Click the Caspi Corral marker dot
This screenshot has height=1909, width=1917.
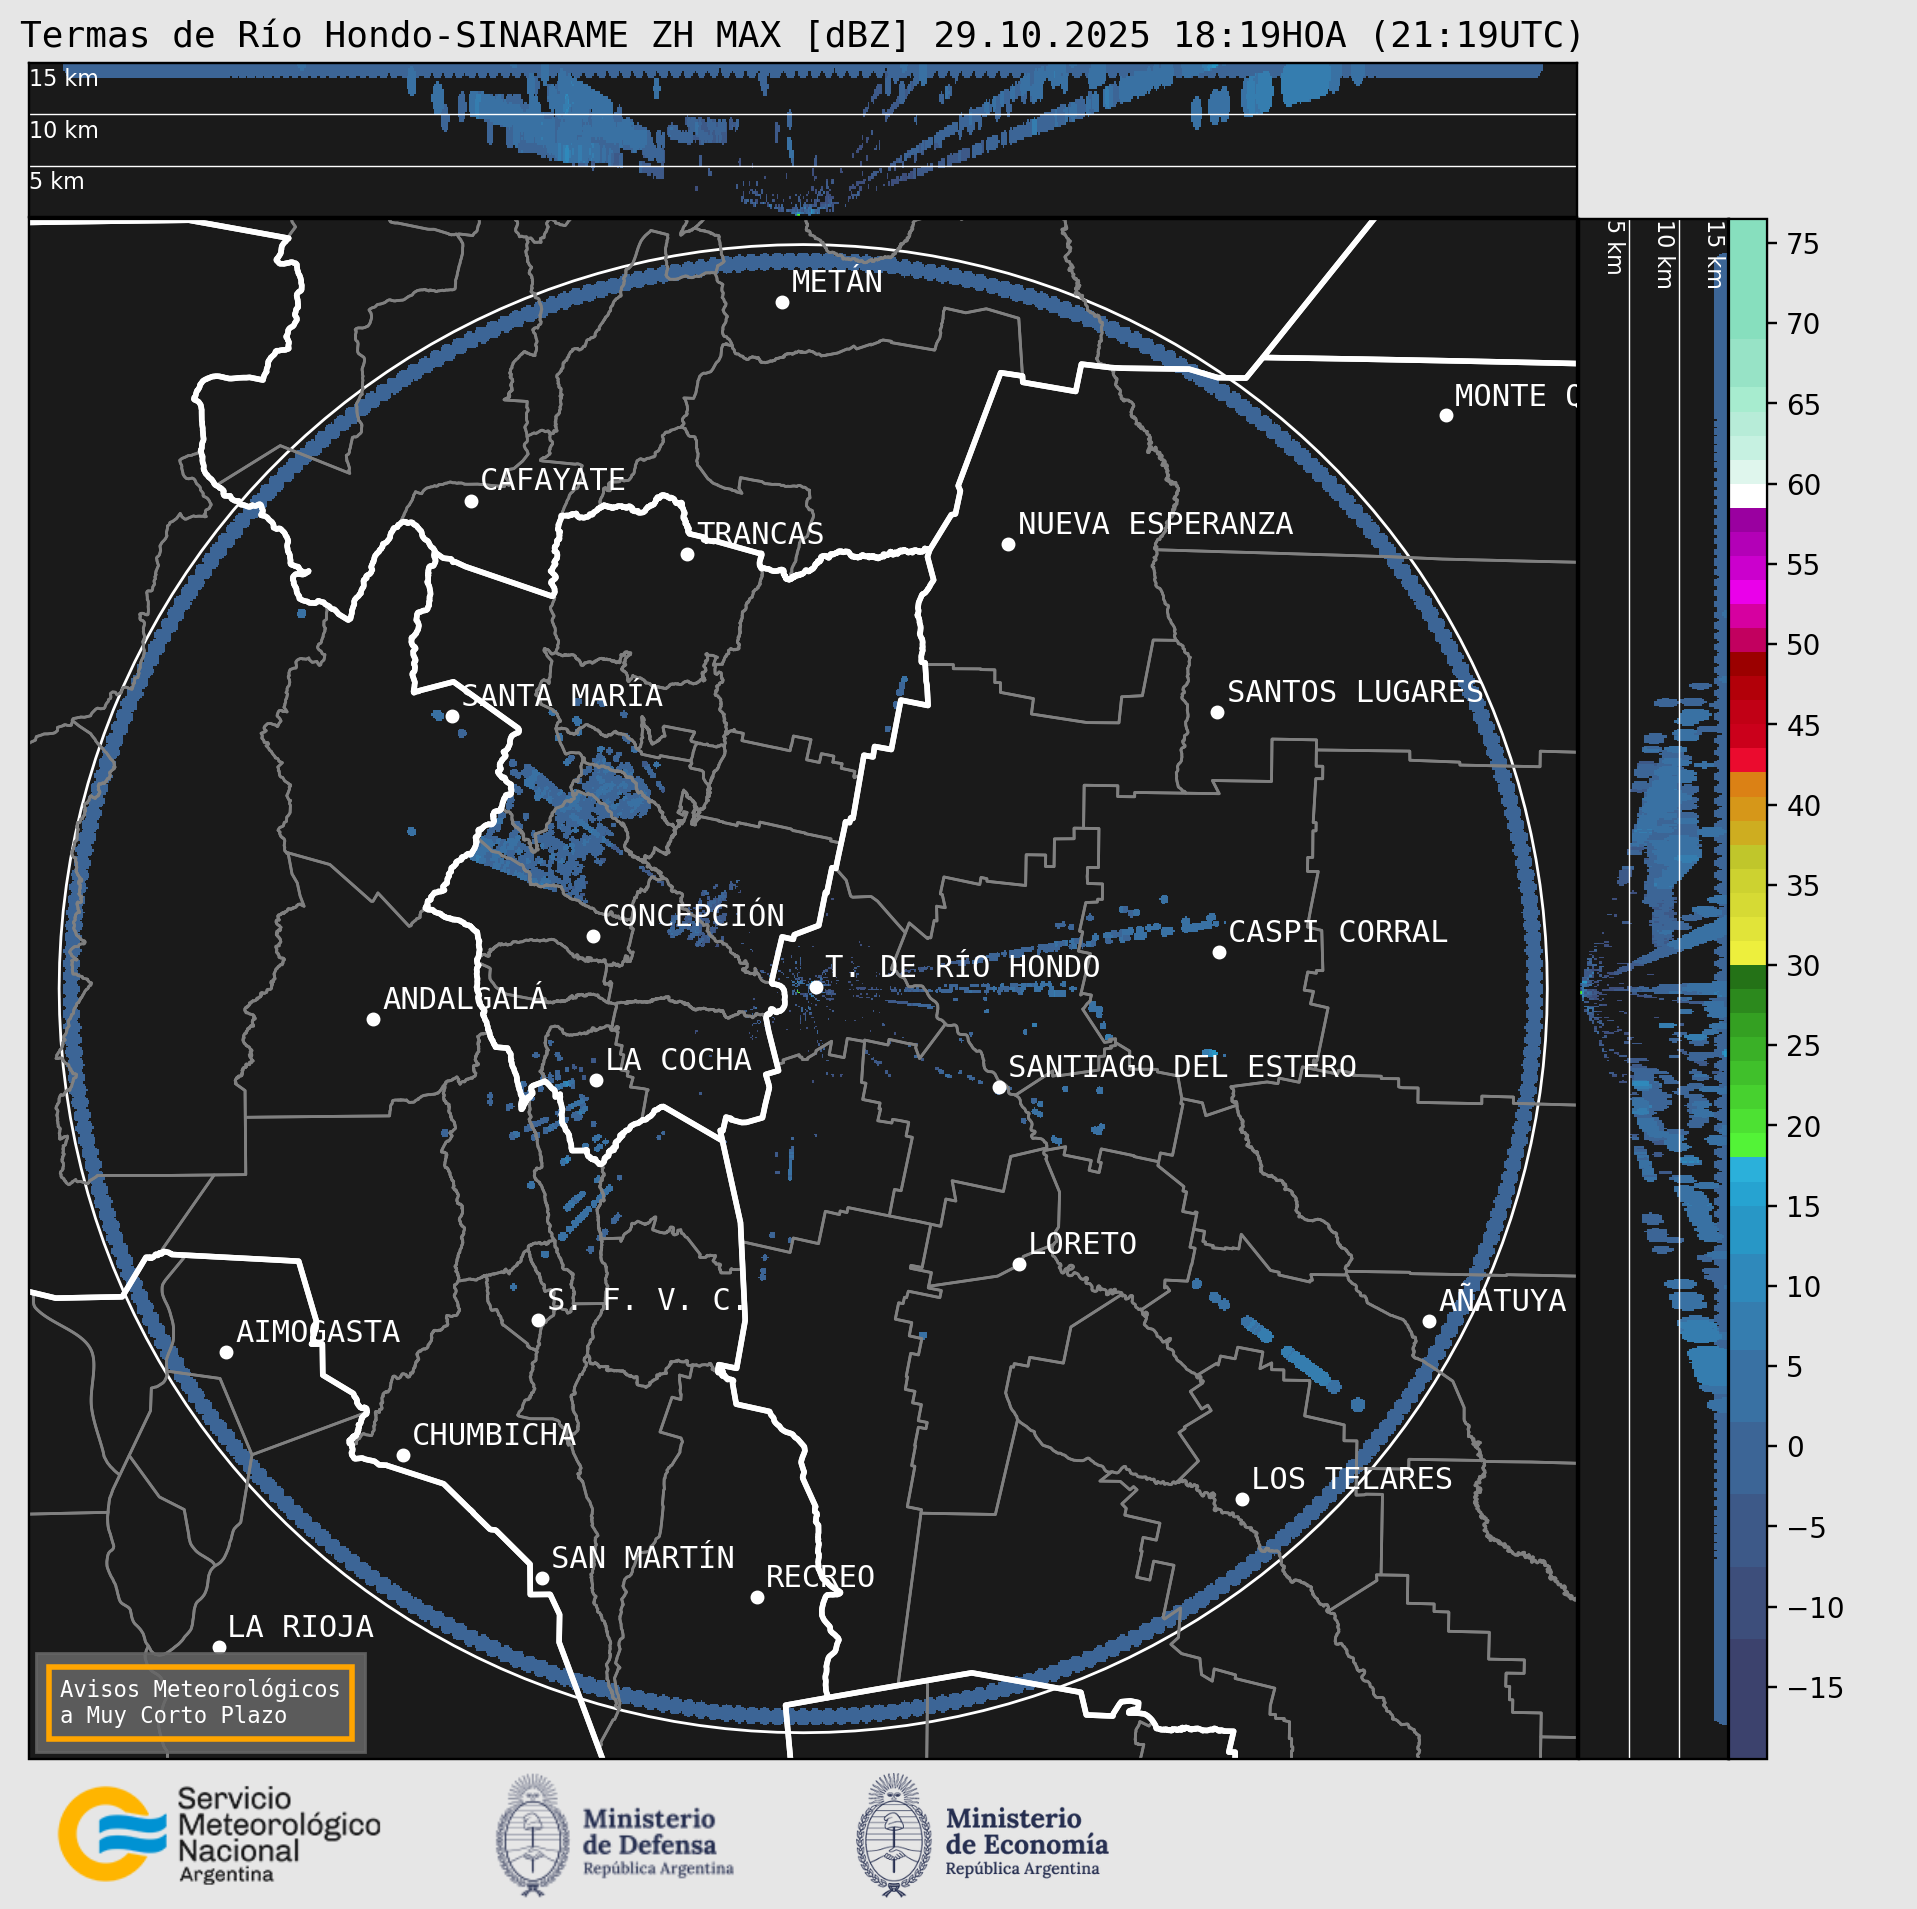1219,952
